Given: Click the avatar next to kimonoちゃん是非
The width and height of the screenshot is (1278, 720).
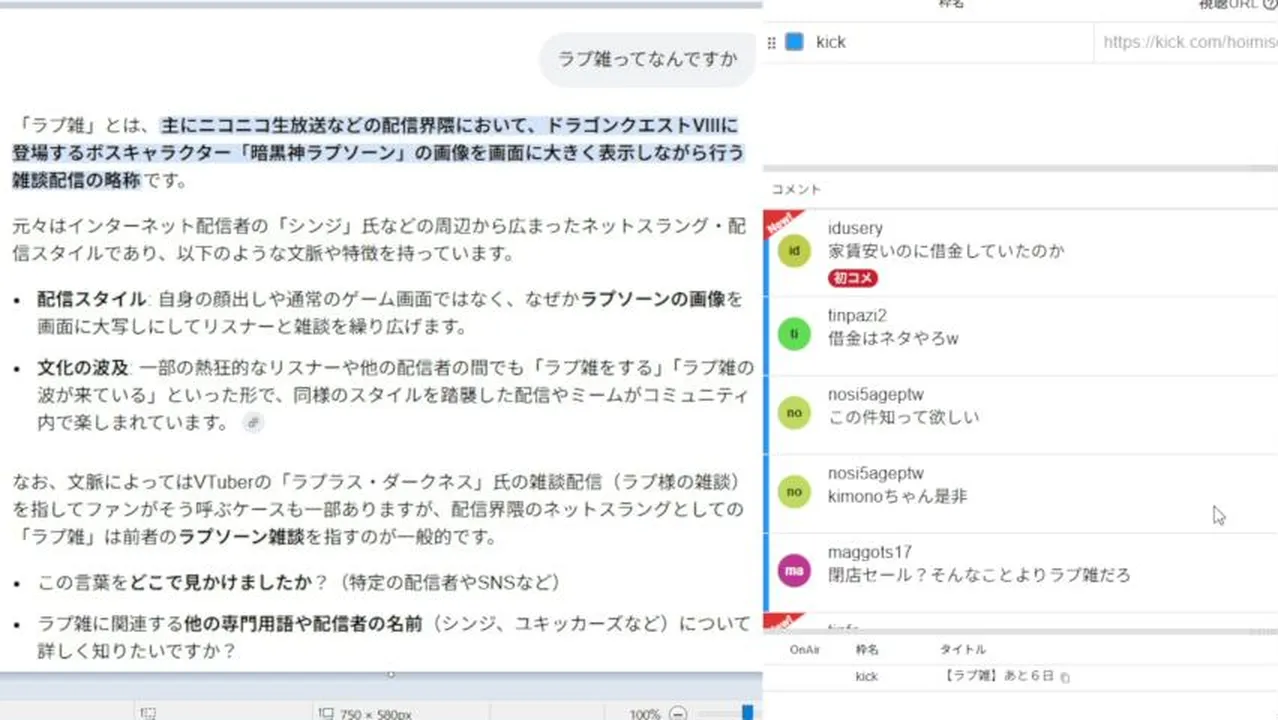Looking at the screenshot, I should tap(794, 492).
